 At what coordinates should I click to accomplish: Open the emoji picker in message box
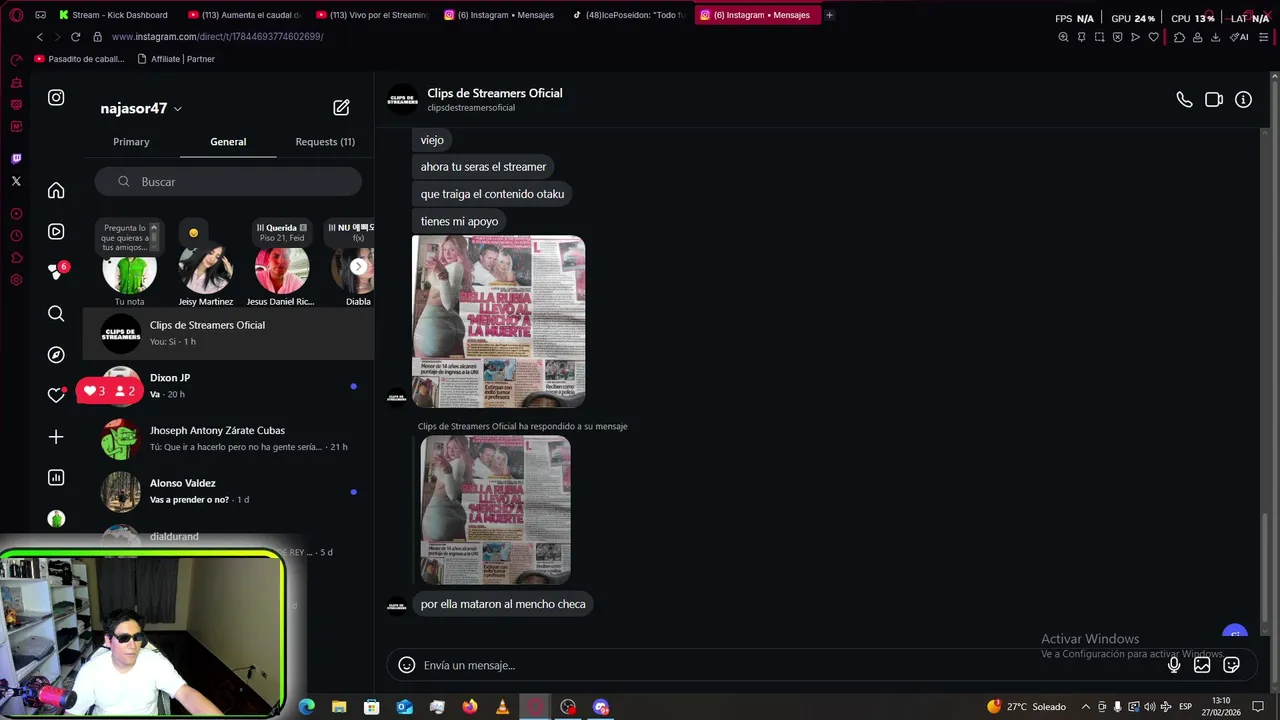point(407,665)
